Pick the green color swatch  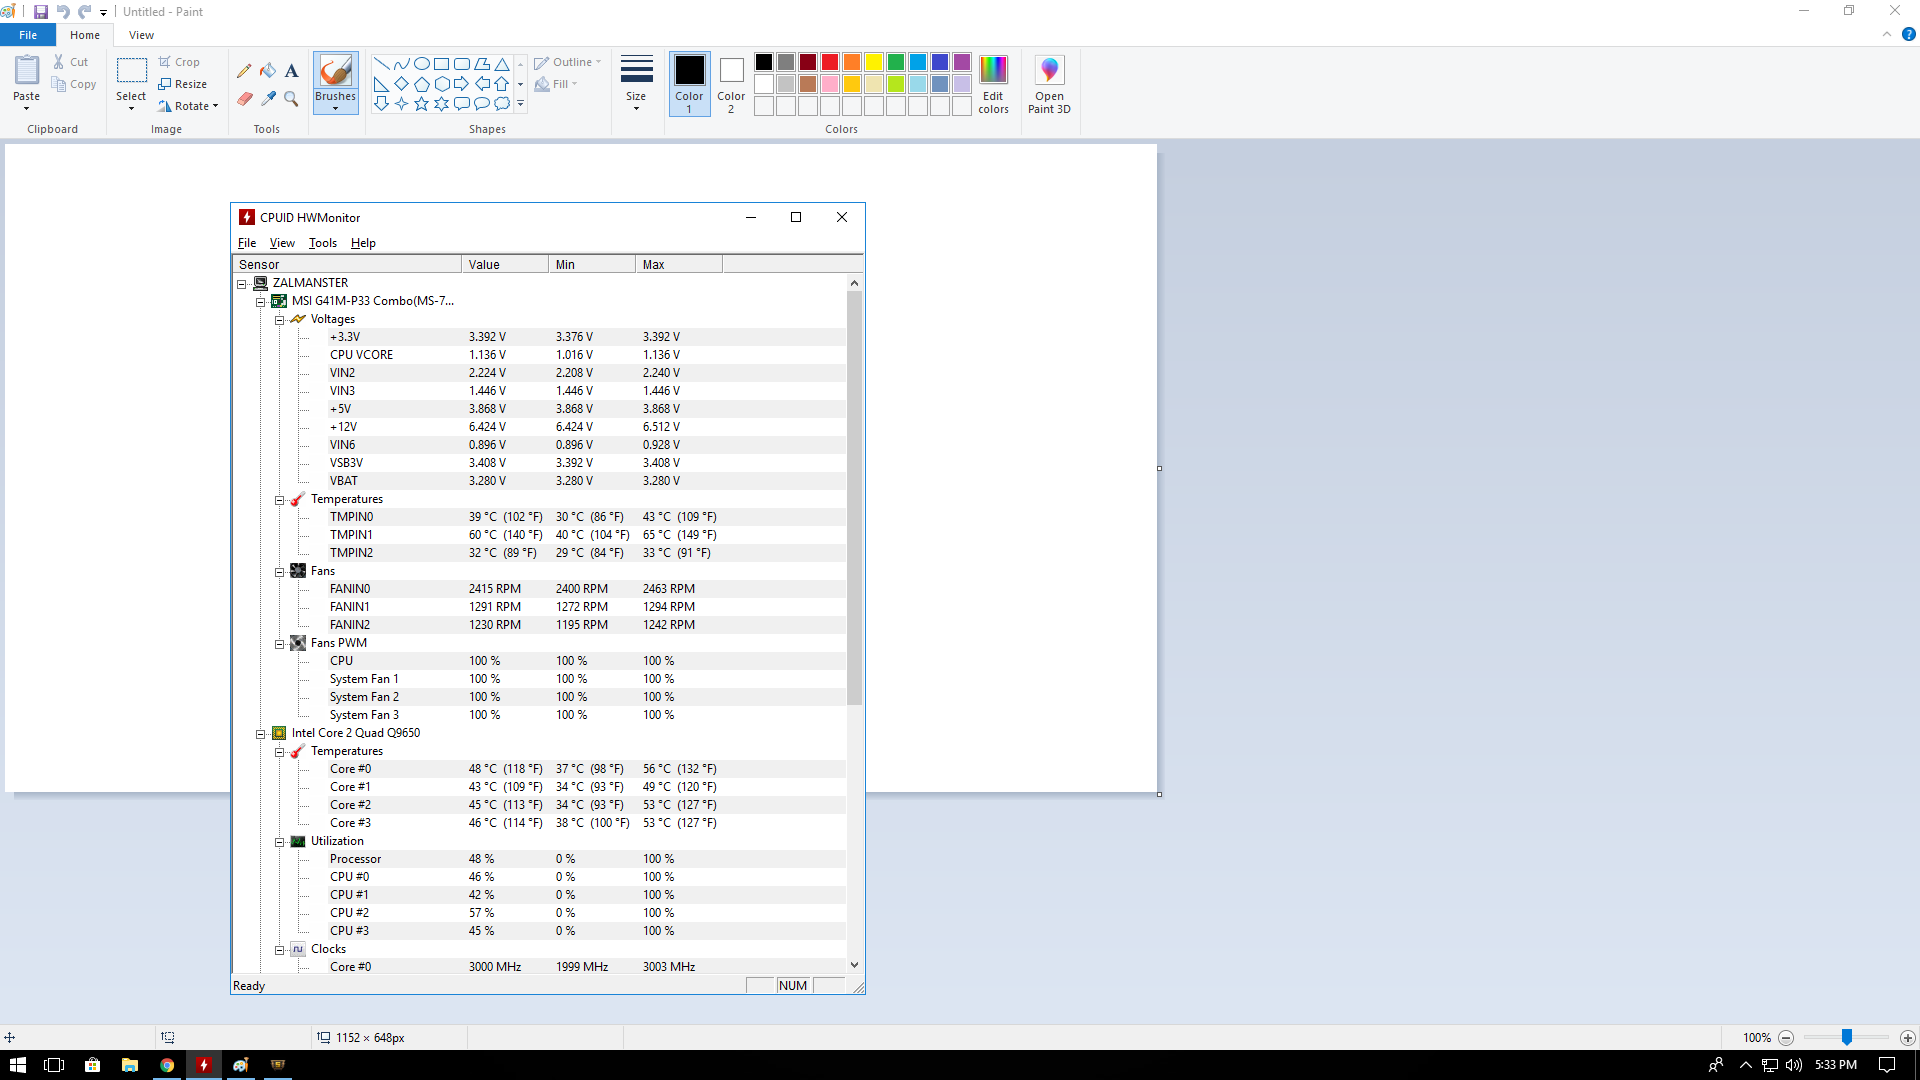(x=895, y=62)
